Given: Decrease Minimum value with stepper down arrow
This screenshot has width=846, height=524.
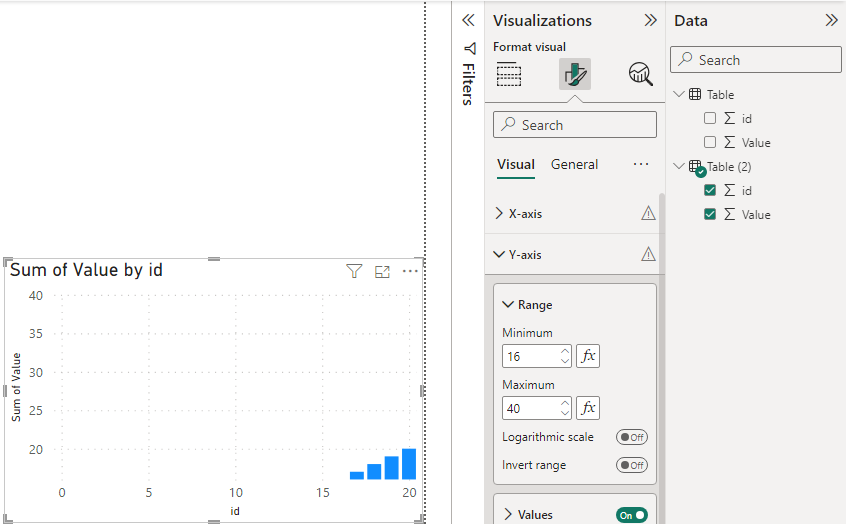Looking at the screenshot, I should pos(565,361).
